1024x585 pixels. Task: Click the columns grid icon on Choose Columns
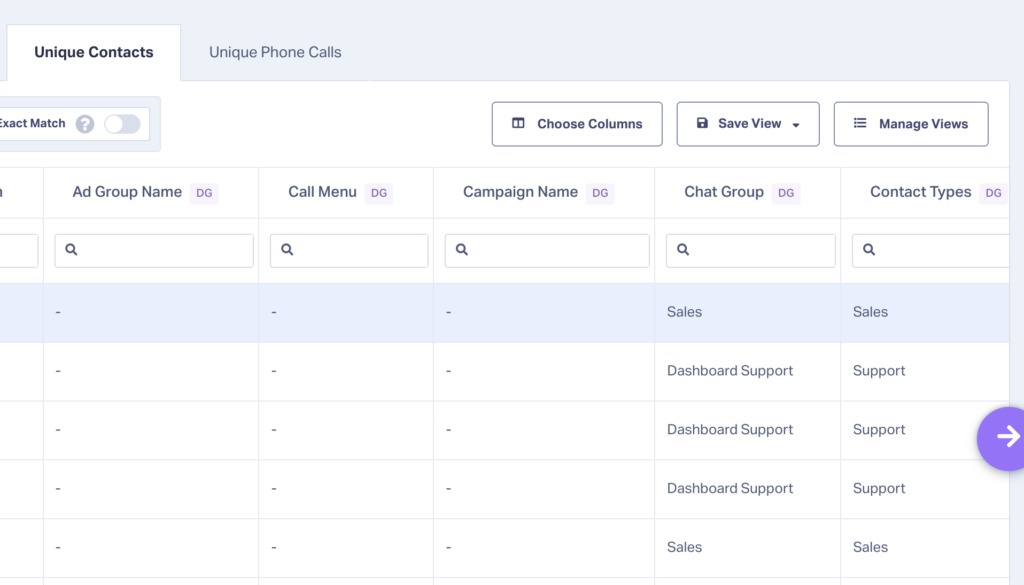click(518, 124)
